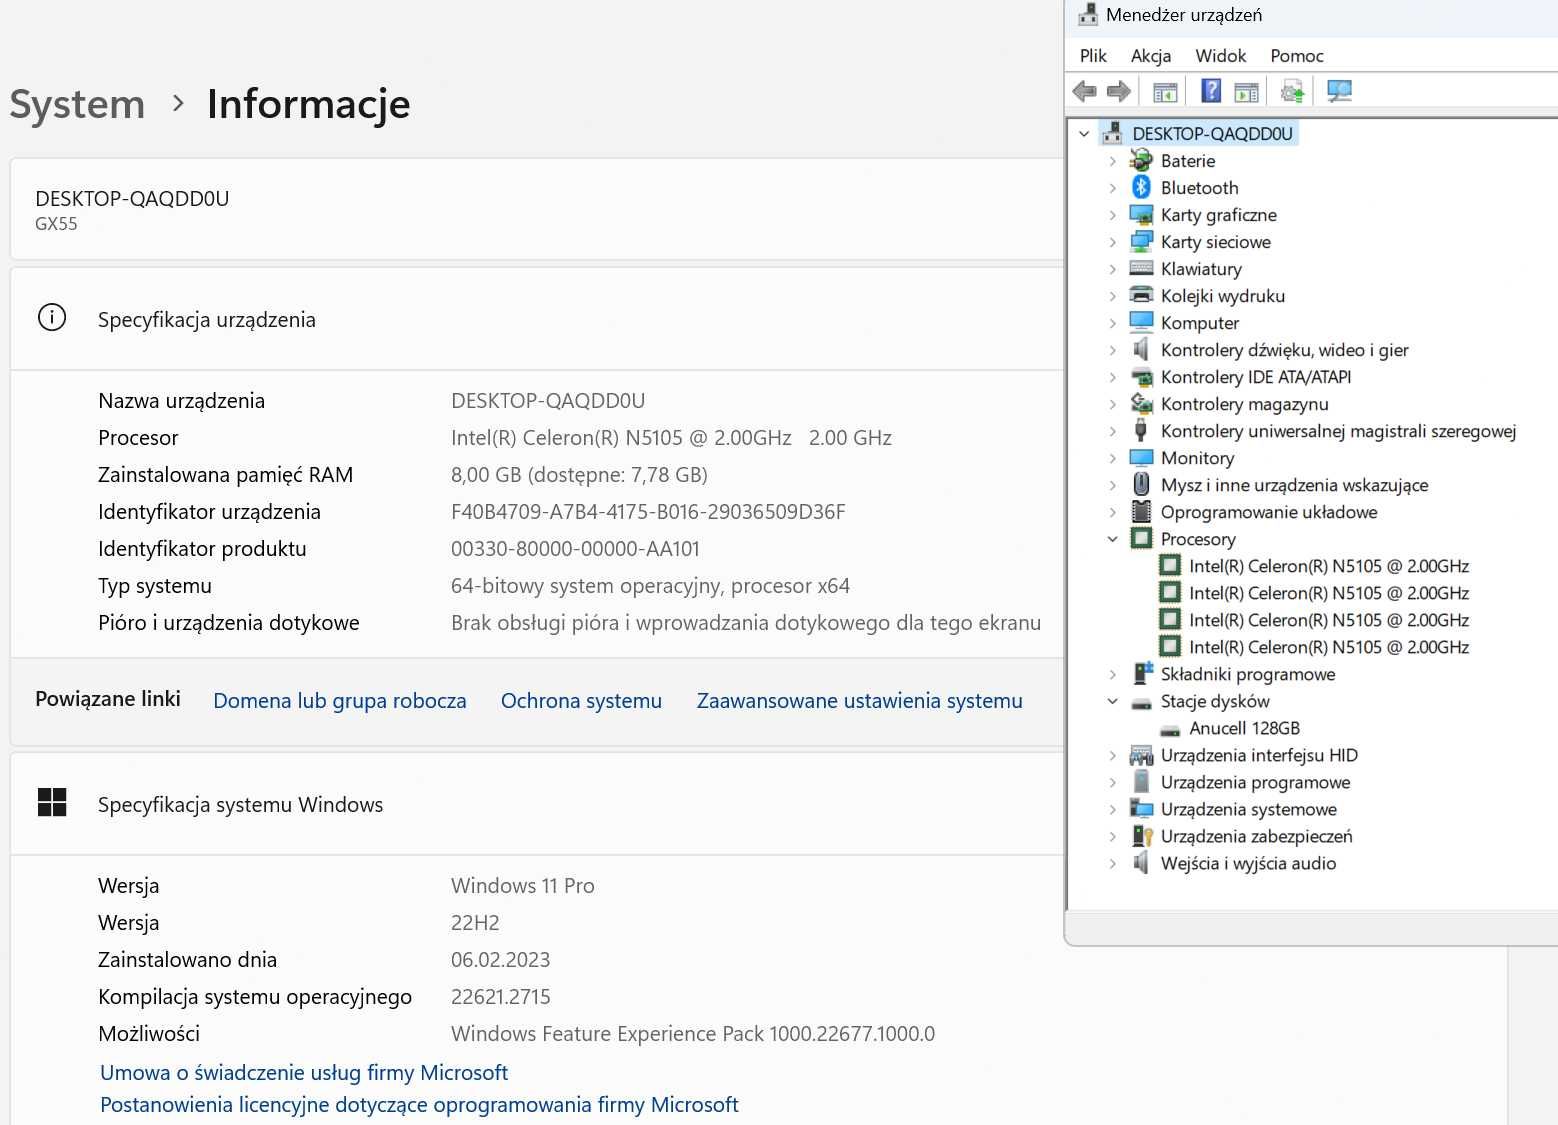Collapse the DESKTOP-QAQDD0U root node
Viewport: 1558px width, 1125px height.
[x=1084, y=133]
